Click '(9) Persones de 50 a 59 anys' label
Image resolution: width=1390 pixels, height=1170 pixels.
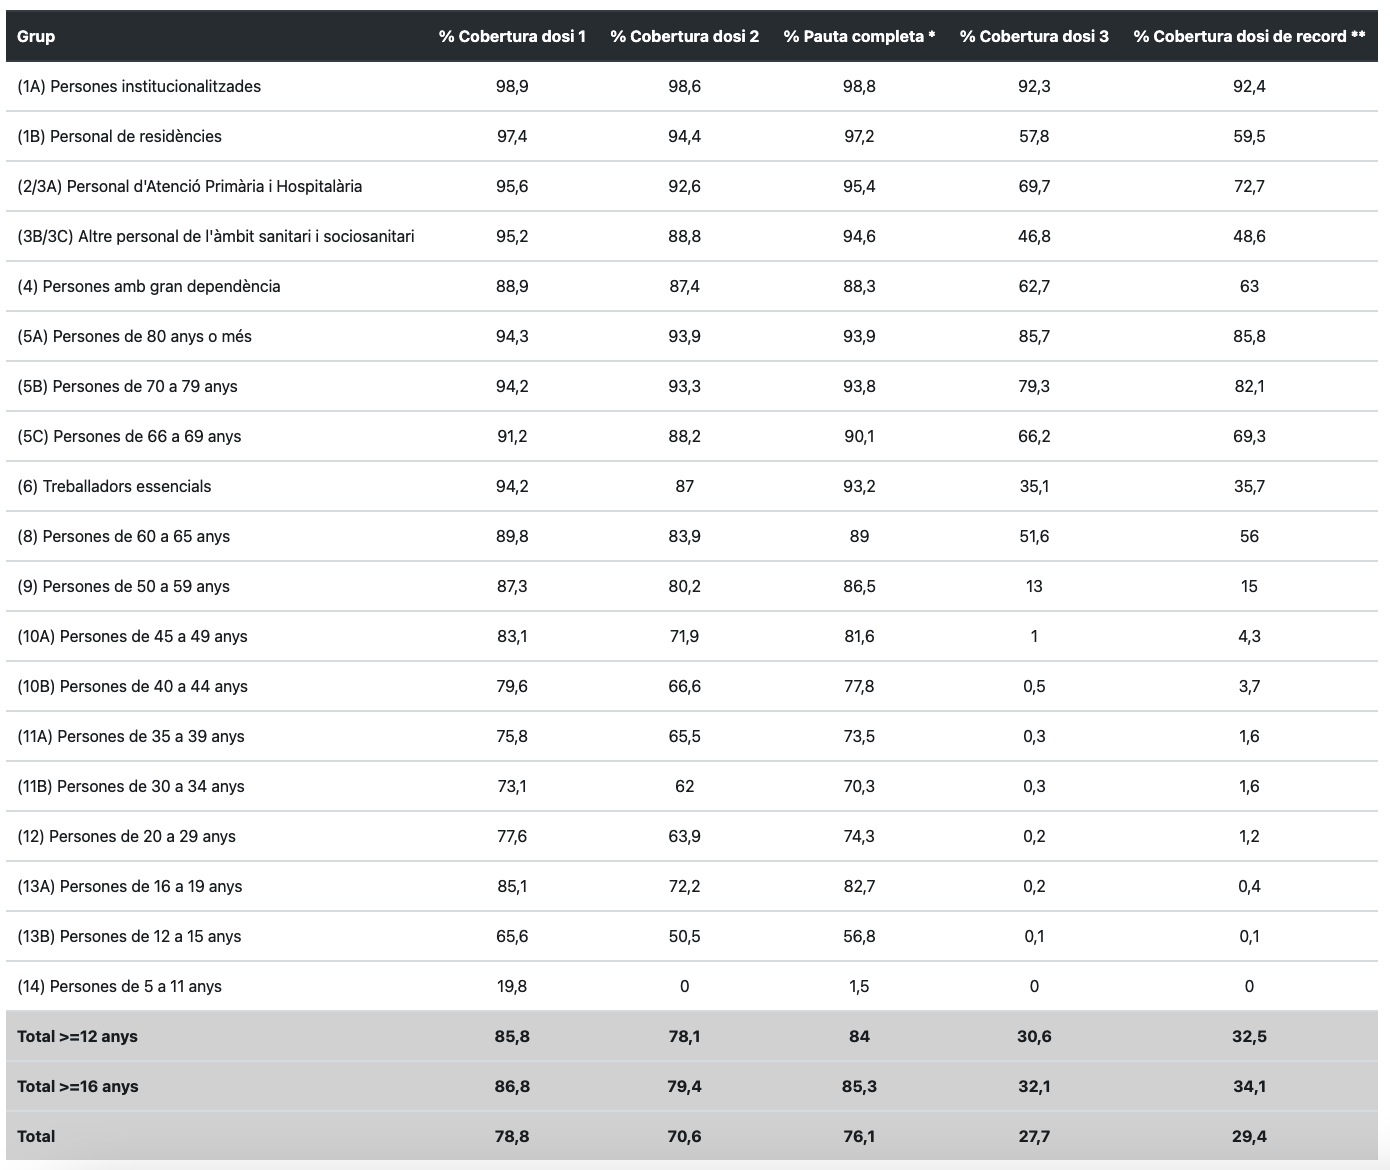coord(123,586)
